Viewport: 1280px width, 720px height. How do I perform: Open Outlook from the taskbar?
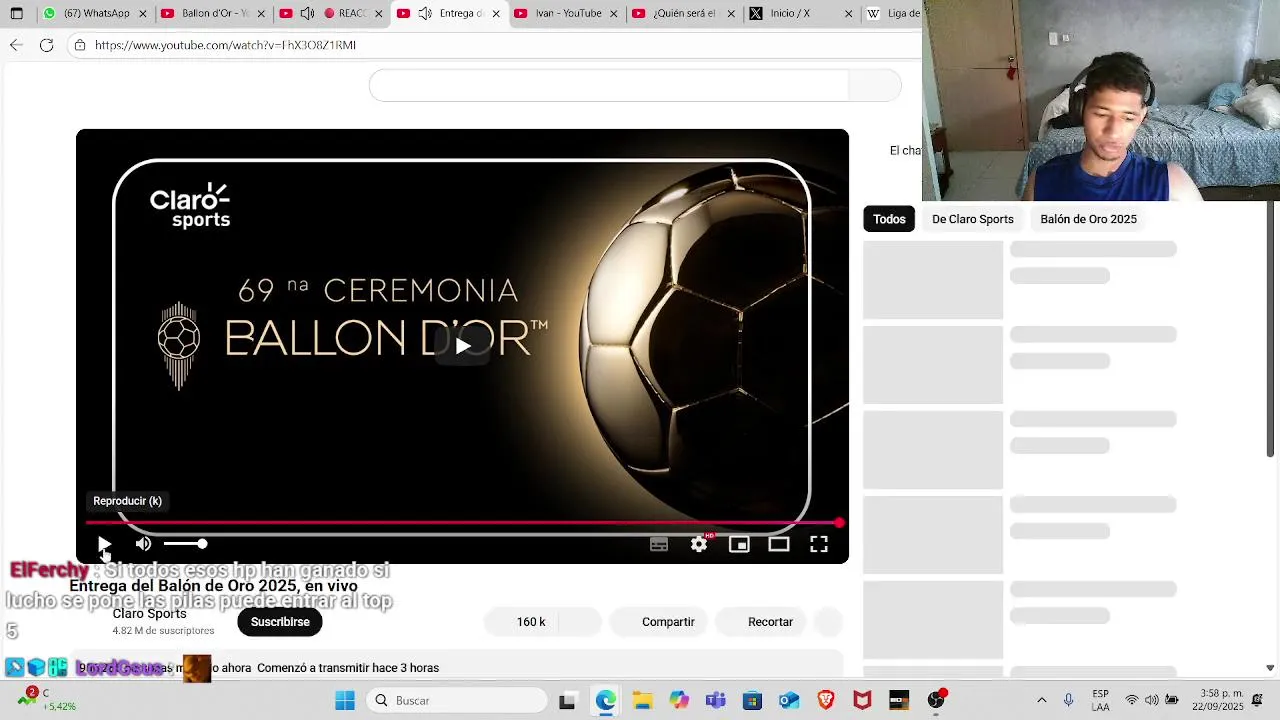789,701
